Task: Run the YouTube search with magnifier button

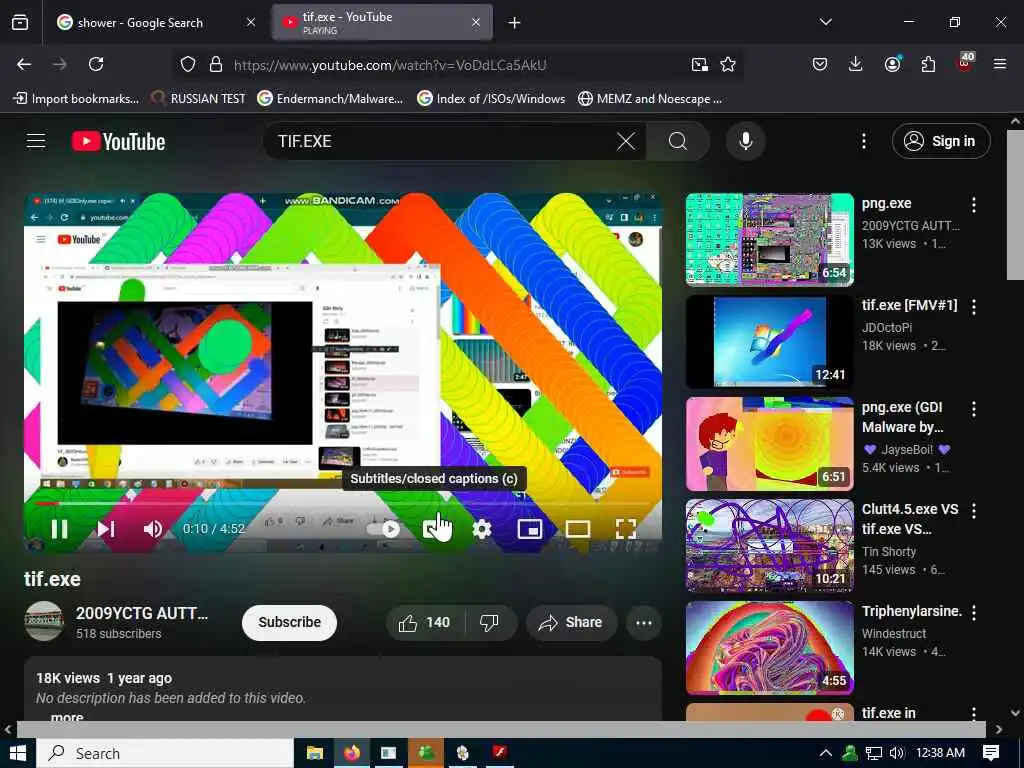Action: 678,141
